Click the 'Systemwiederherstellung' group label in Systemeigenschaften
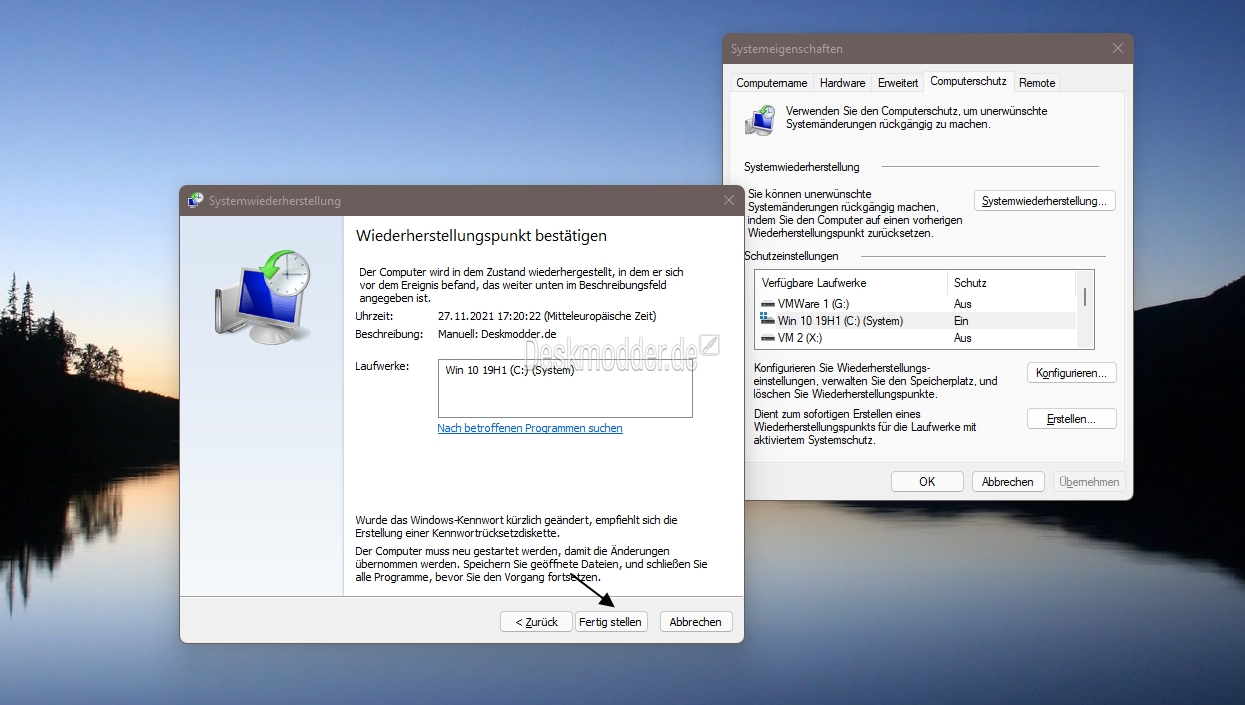Screen dimensions: 1245x705 pos(802,167)
